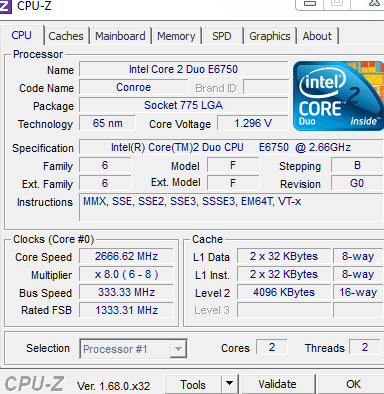Screen dimensions: 384x394
Task: Click the CPU-Z app icon in title bar
Action: (6, 6)
